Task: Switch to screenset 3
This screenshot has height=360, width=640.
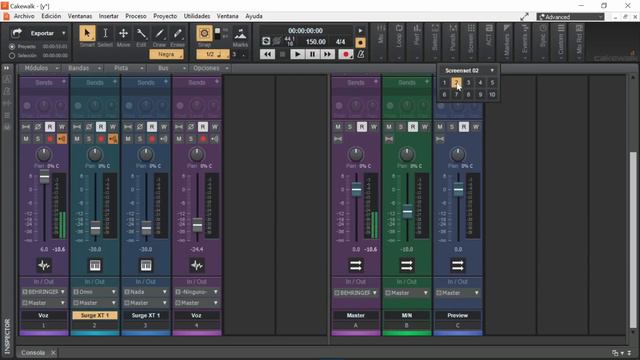Action: tap(468, 83)
